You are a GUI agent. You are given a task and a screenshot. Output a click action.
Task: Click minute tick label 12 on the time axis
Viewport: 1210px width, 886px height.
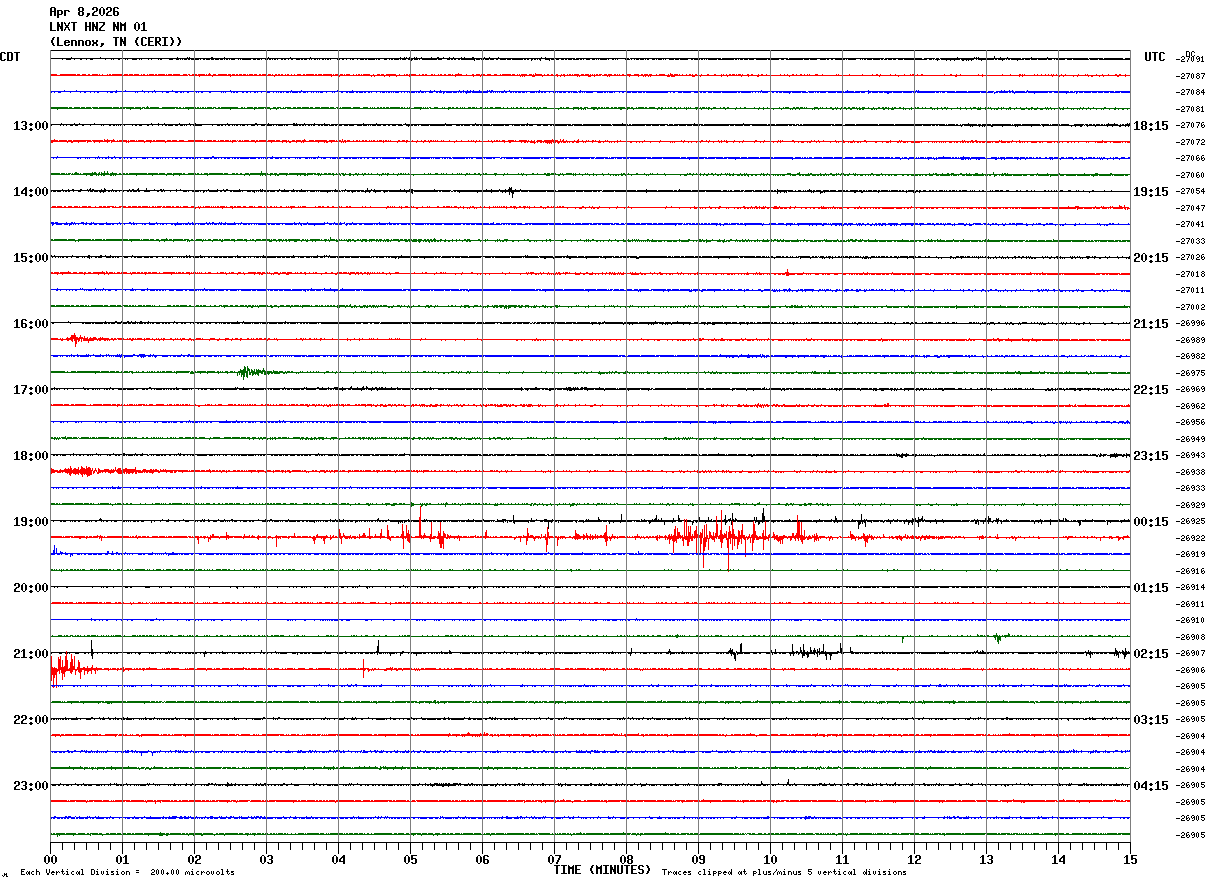[x=914, y=859]
